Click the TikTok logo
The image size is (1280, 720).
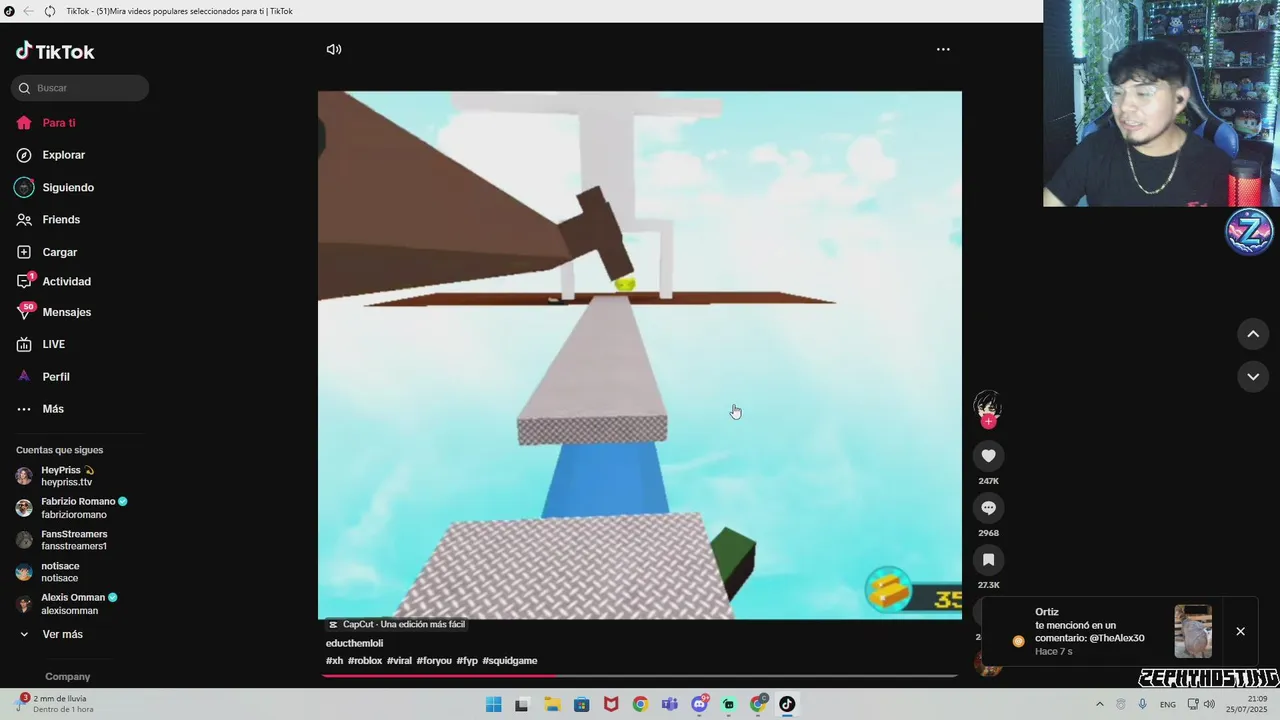[55, 51]
